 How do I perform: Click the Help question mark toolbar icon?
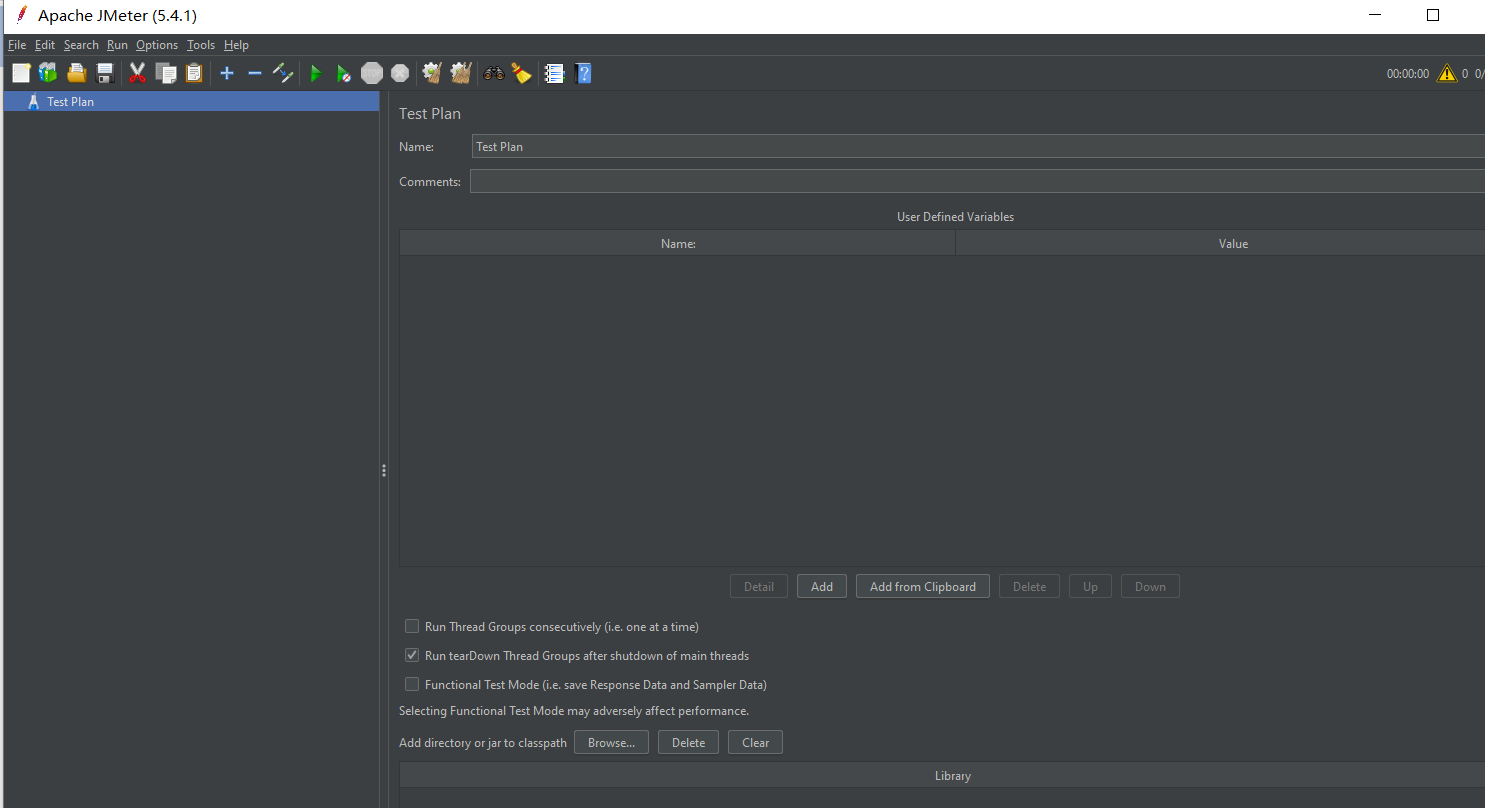click(583, 73)
